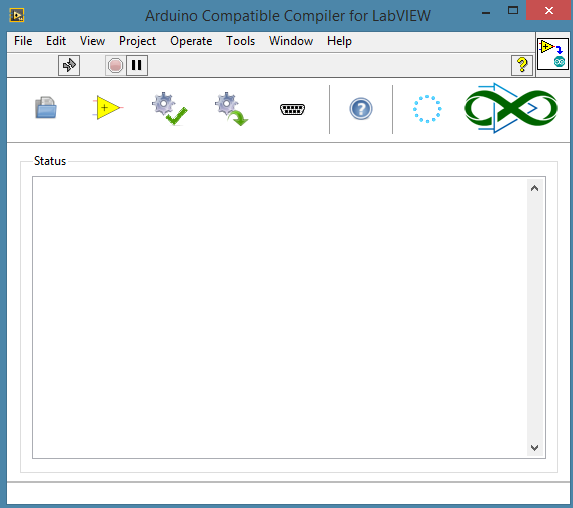Screen dimensions: 573x508
Task: Open the Help menu
Action: point(339,41)
